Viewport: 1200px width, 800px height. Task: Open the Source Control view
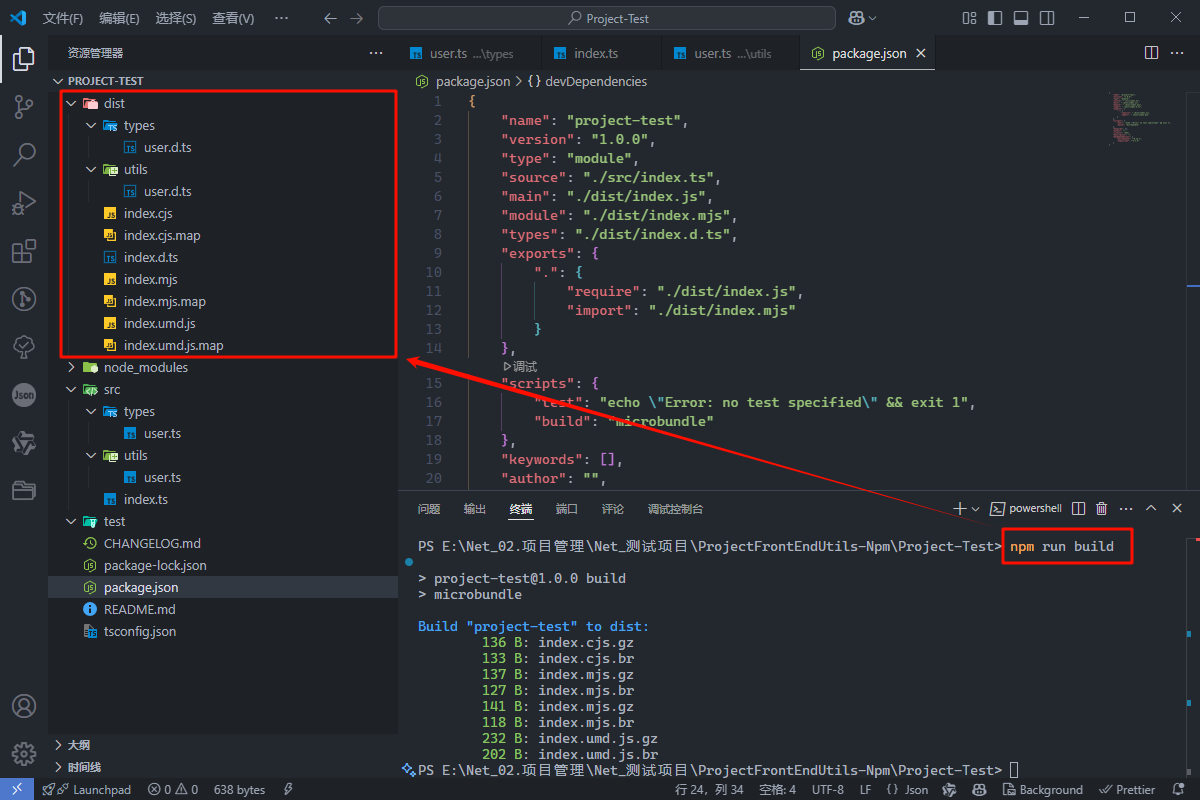(x=24, y=106)
